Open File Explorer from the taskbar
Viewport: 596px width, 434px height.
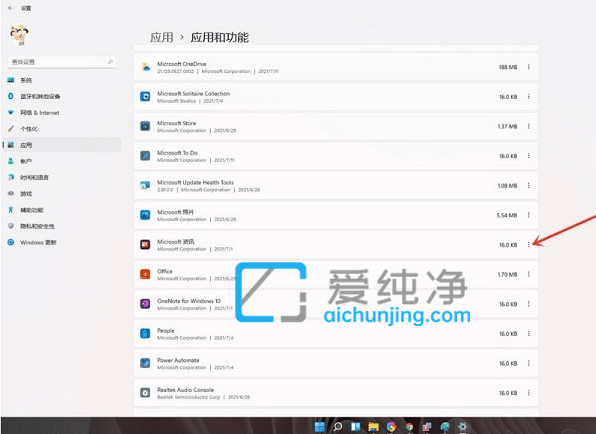pyautogui.click(x=373, y=427)
